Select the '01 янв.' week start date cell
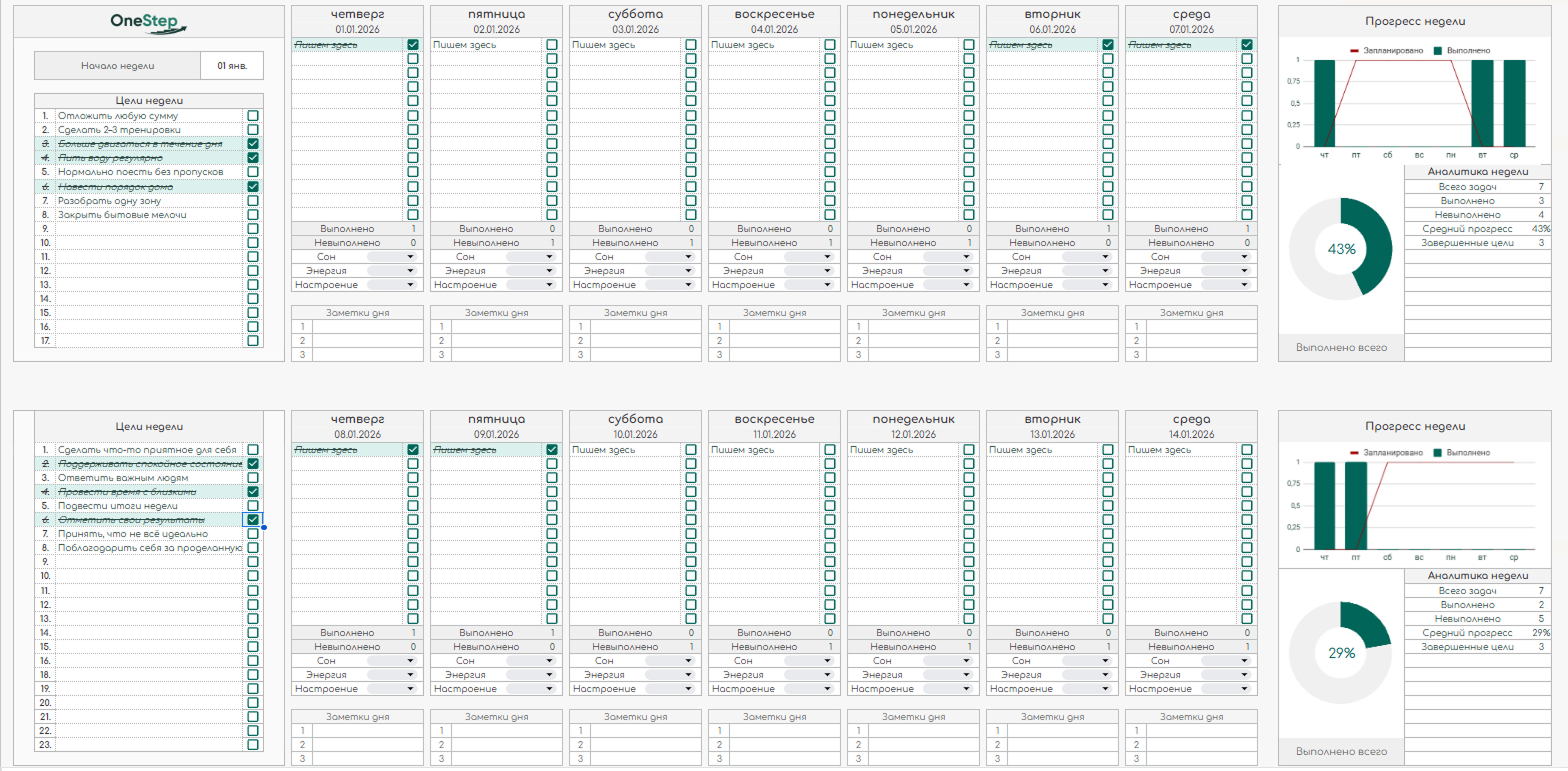The height and width of the screenshot is (771, 1568). (x=231, y=66)
